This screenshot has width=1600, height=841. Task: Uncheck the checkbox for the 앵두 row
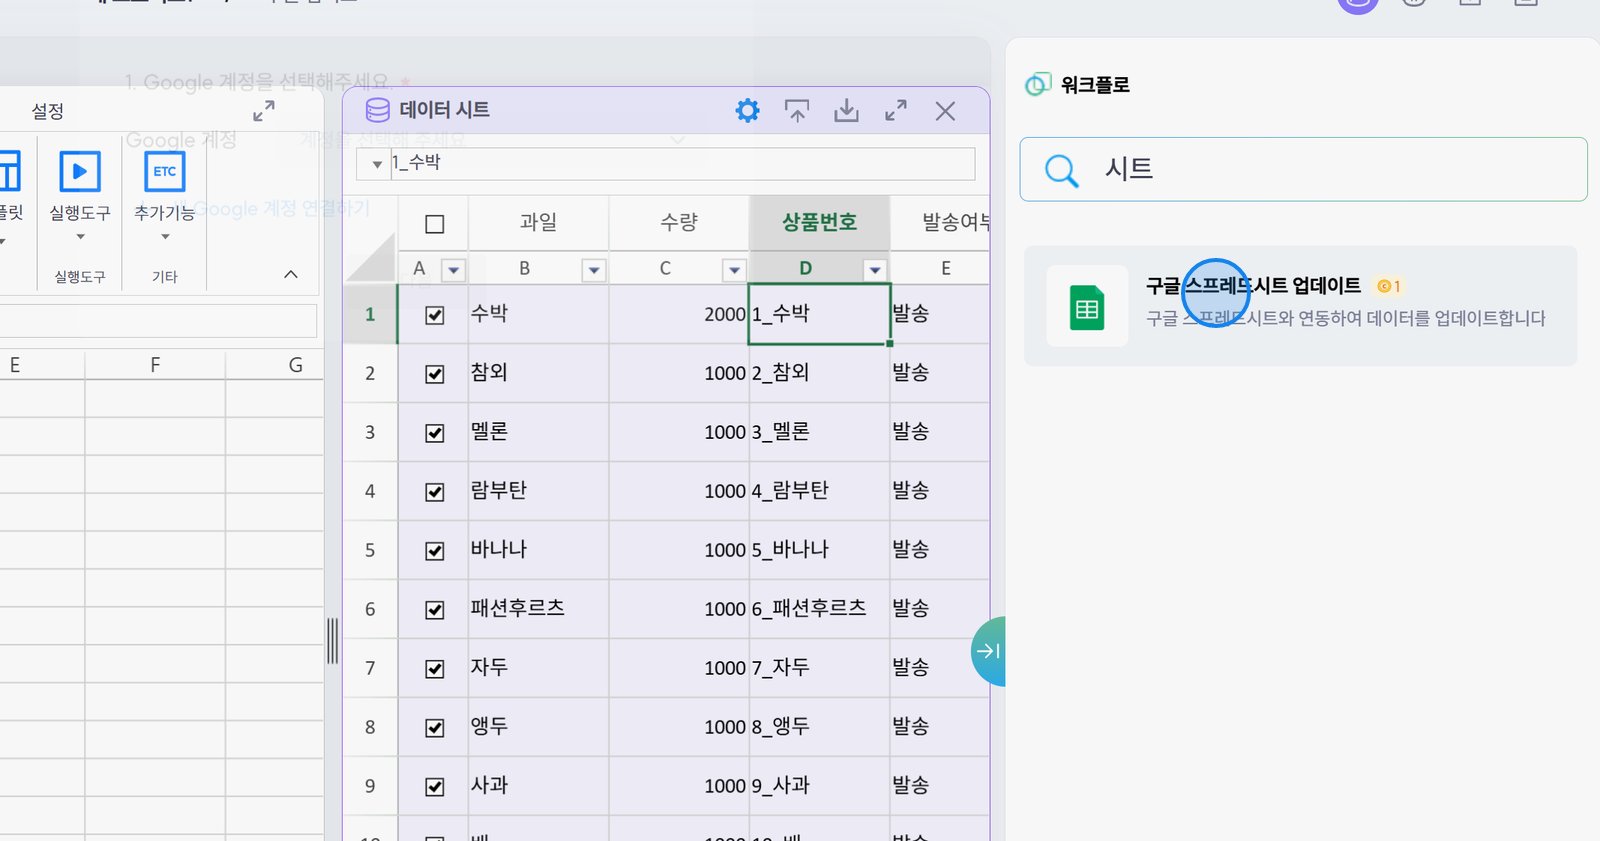click(x=435, y=728)
